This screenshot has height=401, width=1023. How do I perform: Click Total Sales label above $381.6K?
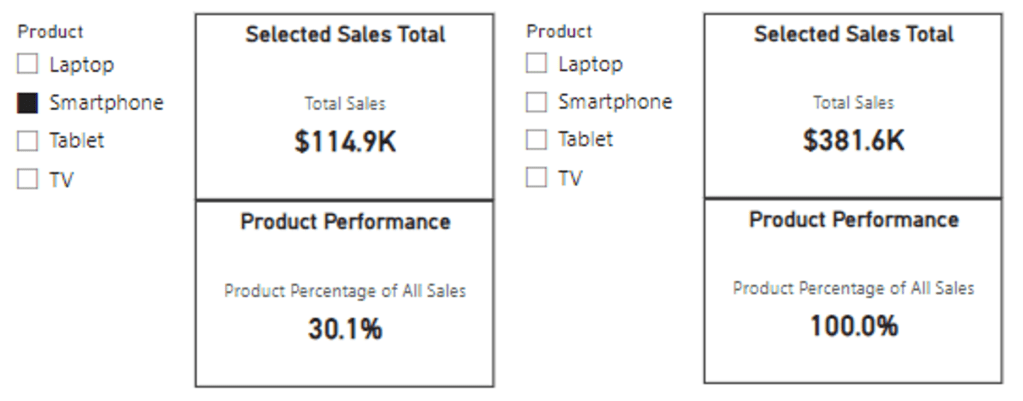pos(853,103)
